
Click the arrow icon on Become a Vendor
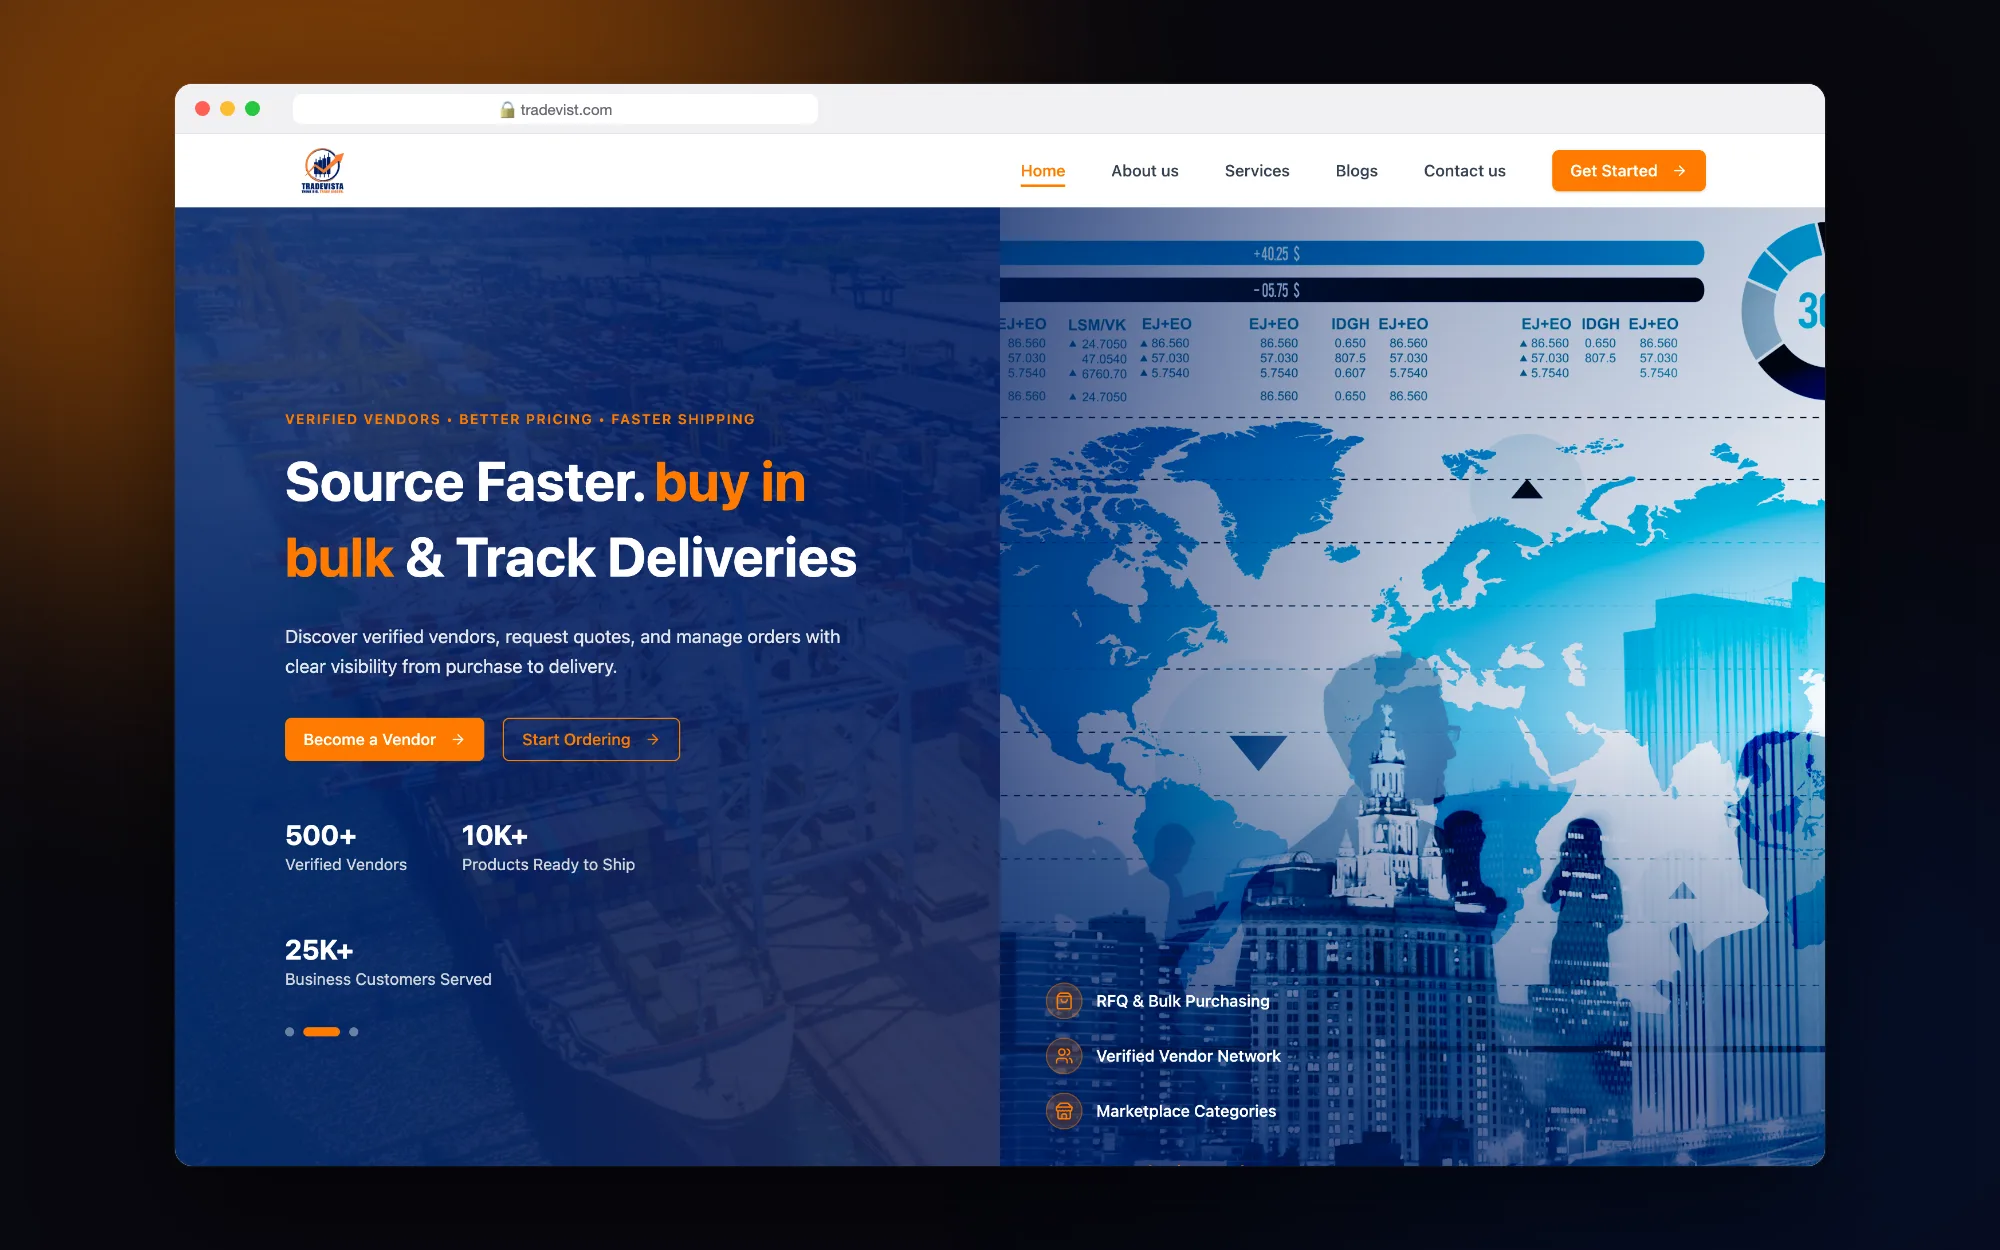pyautogui.click(x=458, y=740)
